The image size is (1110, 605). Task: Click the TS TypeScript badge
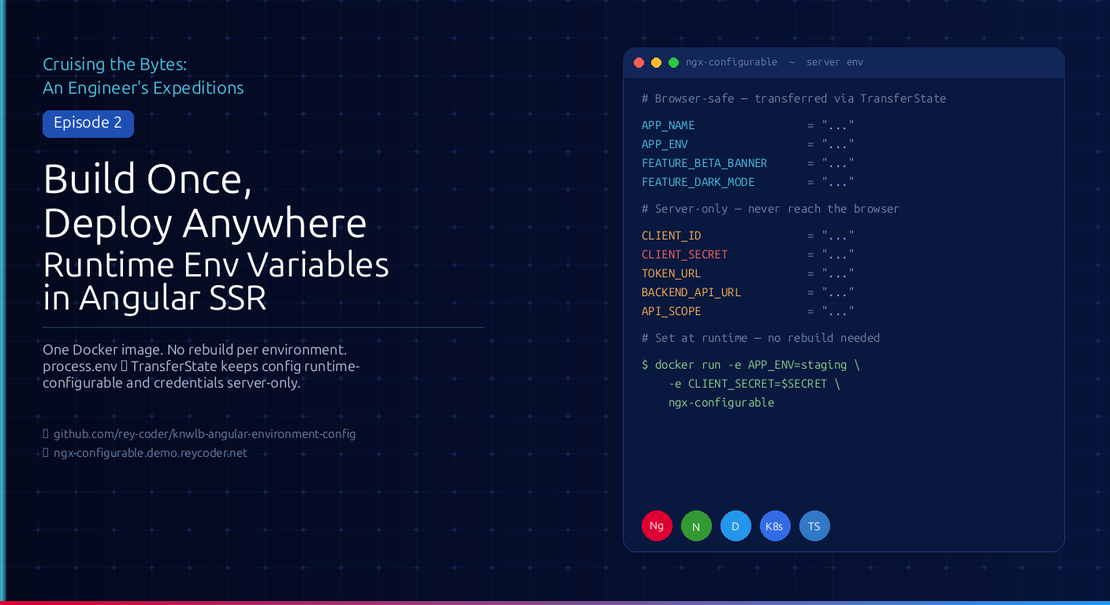814,526
